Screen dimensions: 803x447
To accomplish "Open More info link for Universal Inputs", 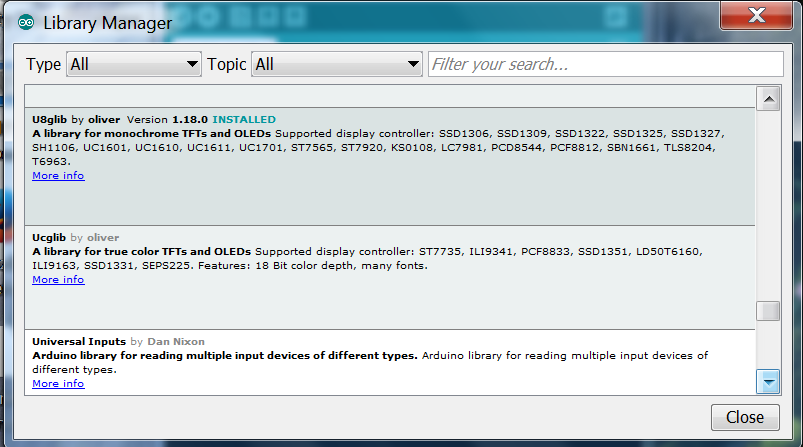I will pos(58,384).
